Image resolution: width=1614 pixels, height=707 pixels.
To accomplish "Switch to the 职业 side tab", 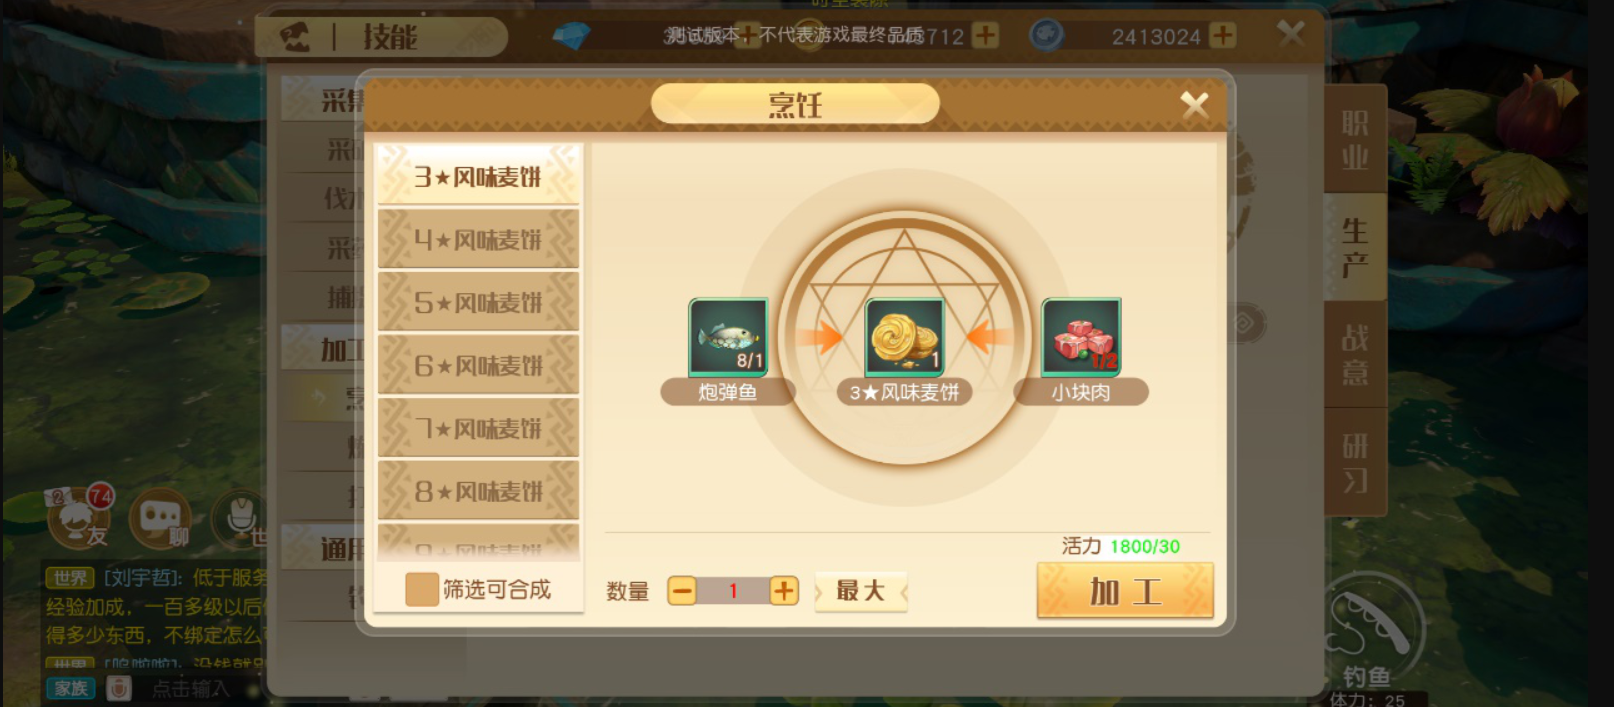I will (x=1355, y=139).
